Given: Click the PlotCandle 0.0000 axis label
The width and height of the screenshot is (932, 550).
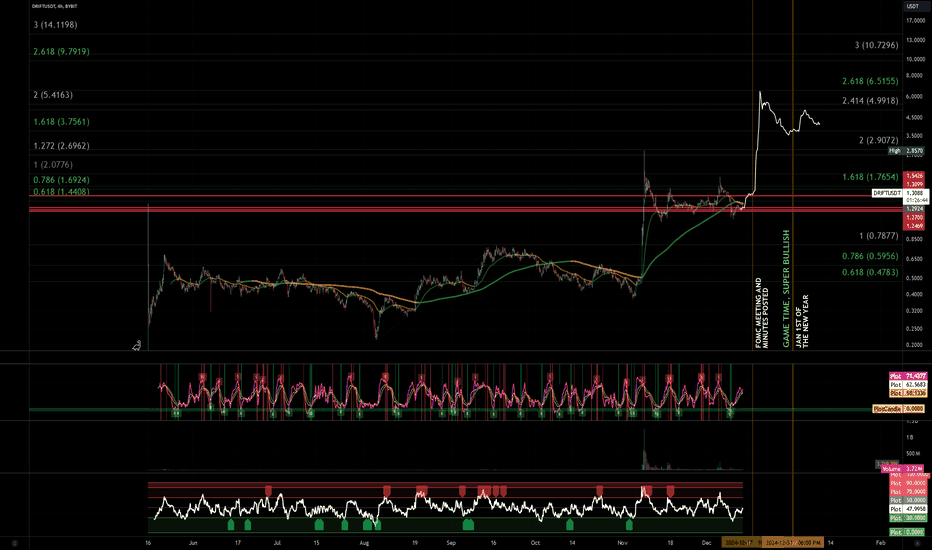Looking at the screenshot, I should (898, 408).
